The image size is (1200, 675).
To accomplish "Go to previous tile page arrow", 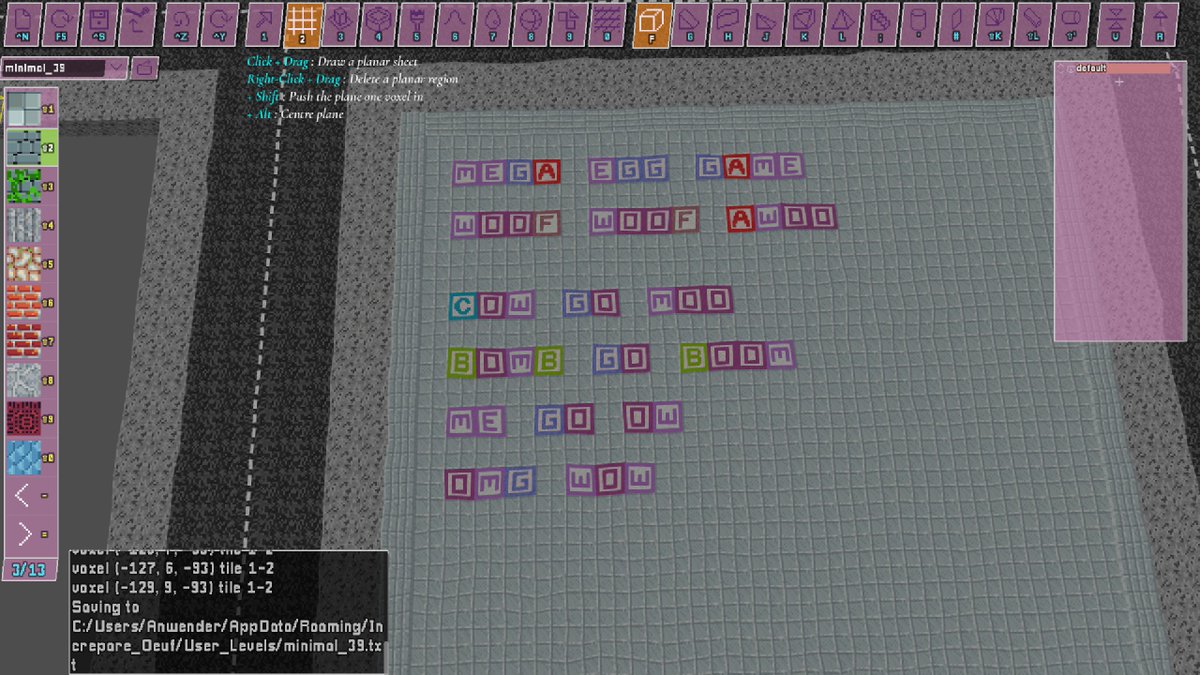I will pyautogui.click(x=24, y=495).
